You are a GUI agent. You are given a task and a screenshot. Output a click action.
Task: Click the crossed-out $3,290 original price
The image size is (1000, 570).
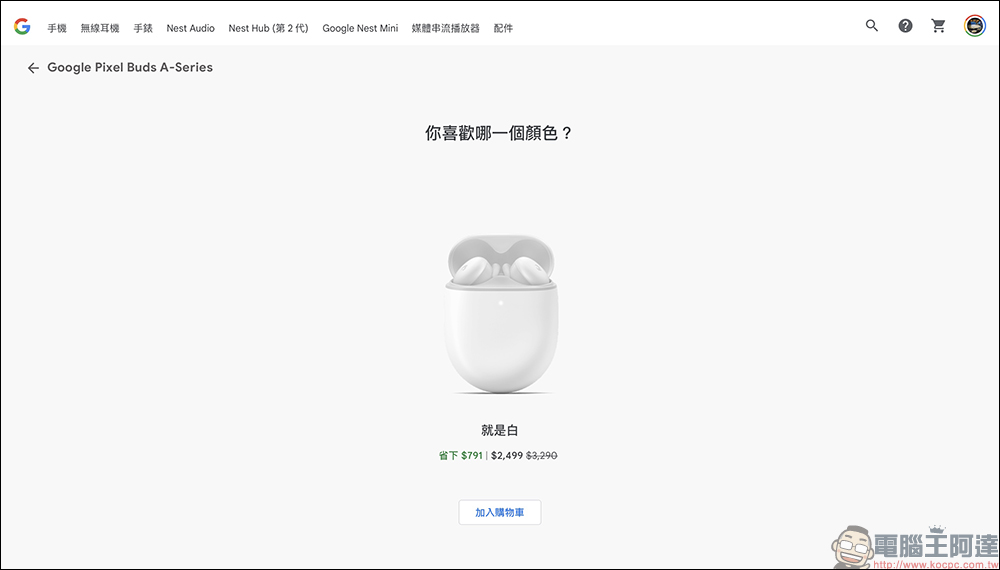tap(542, 456)
